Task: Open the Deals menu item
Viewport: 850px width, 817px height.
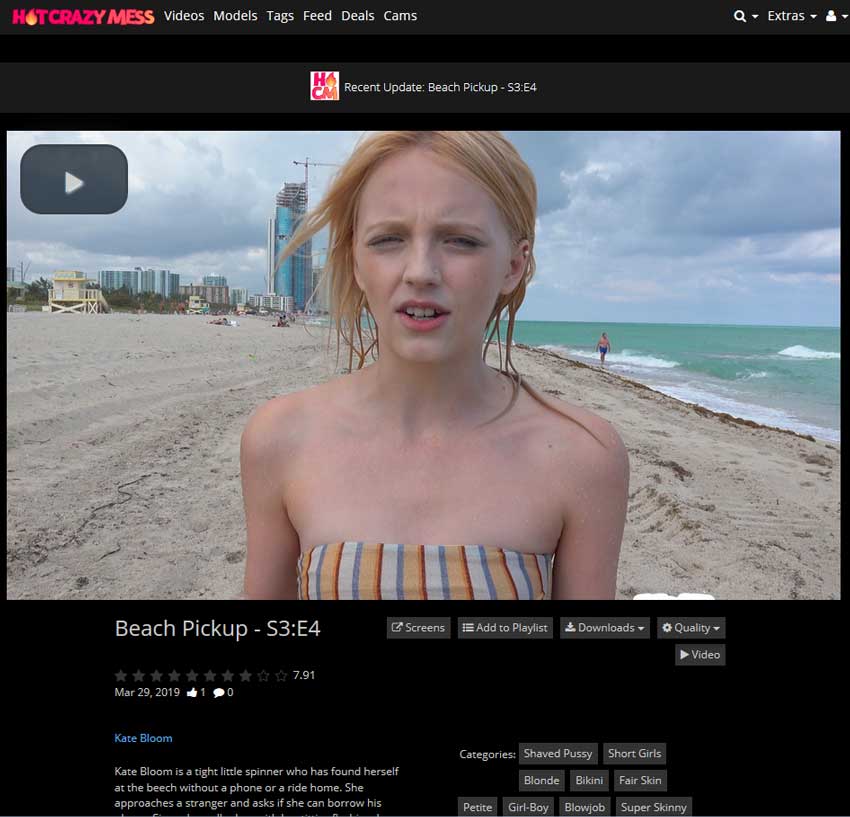Action: point(357,16)
